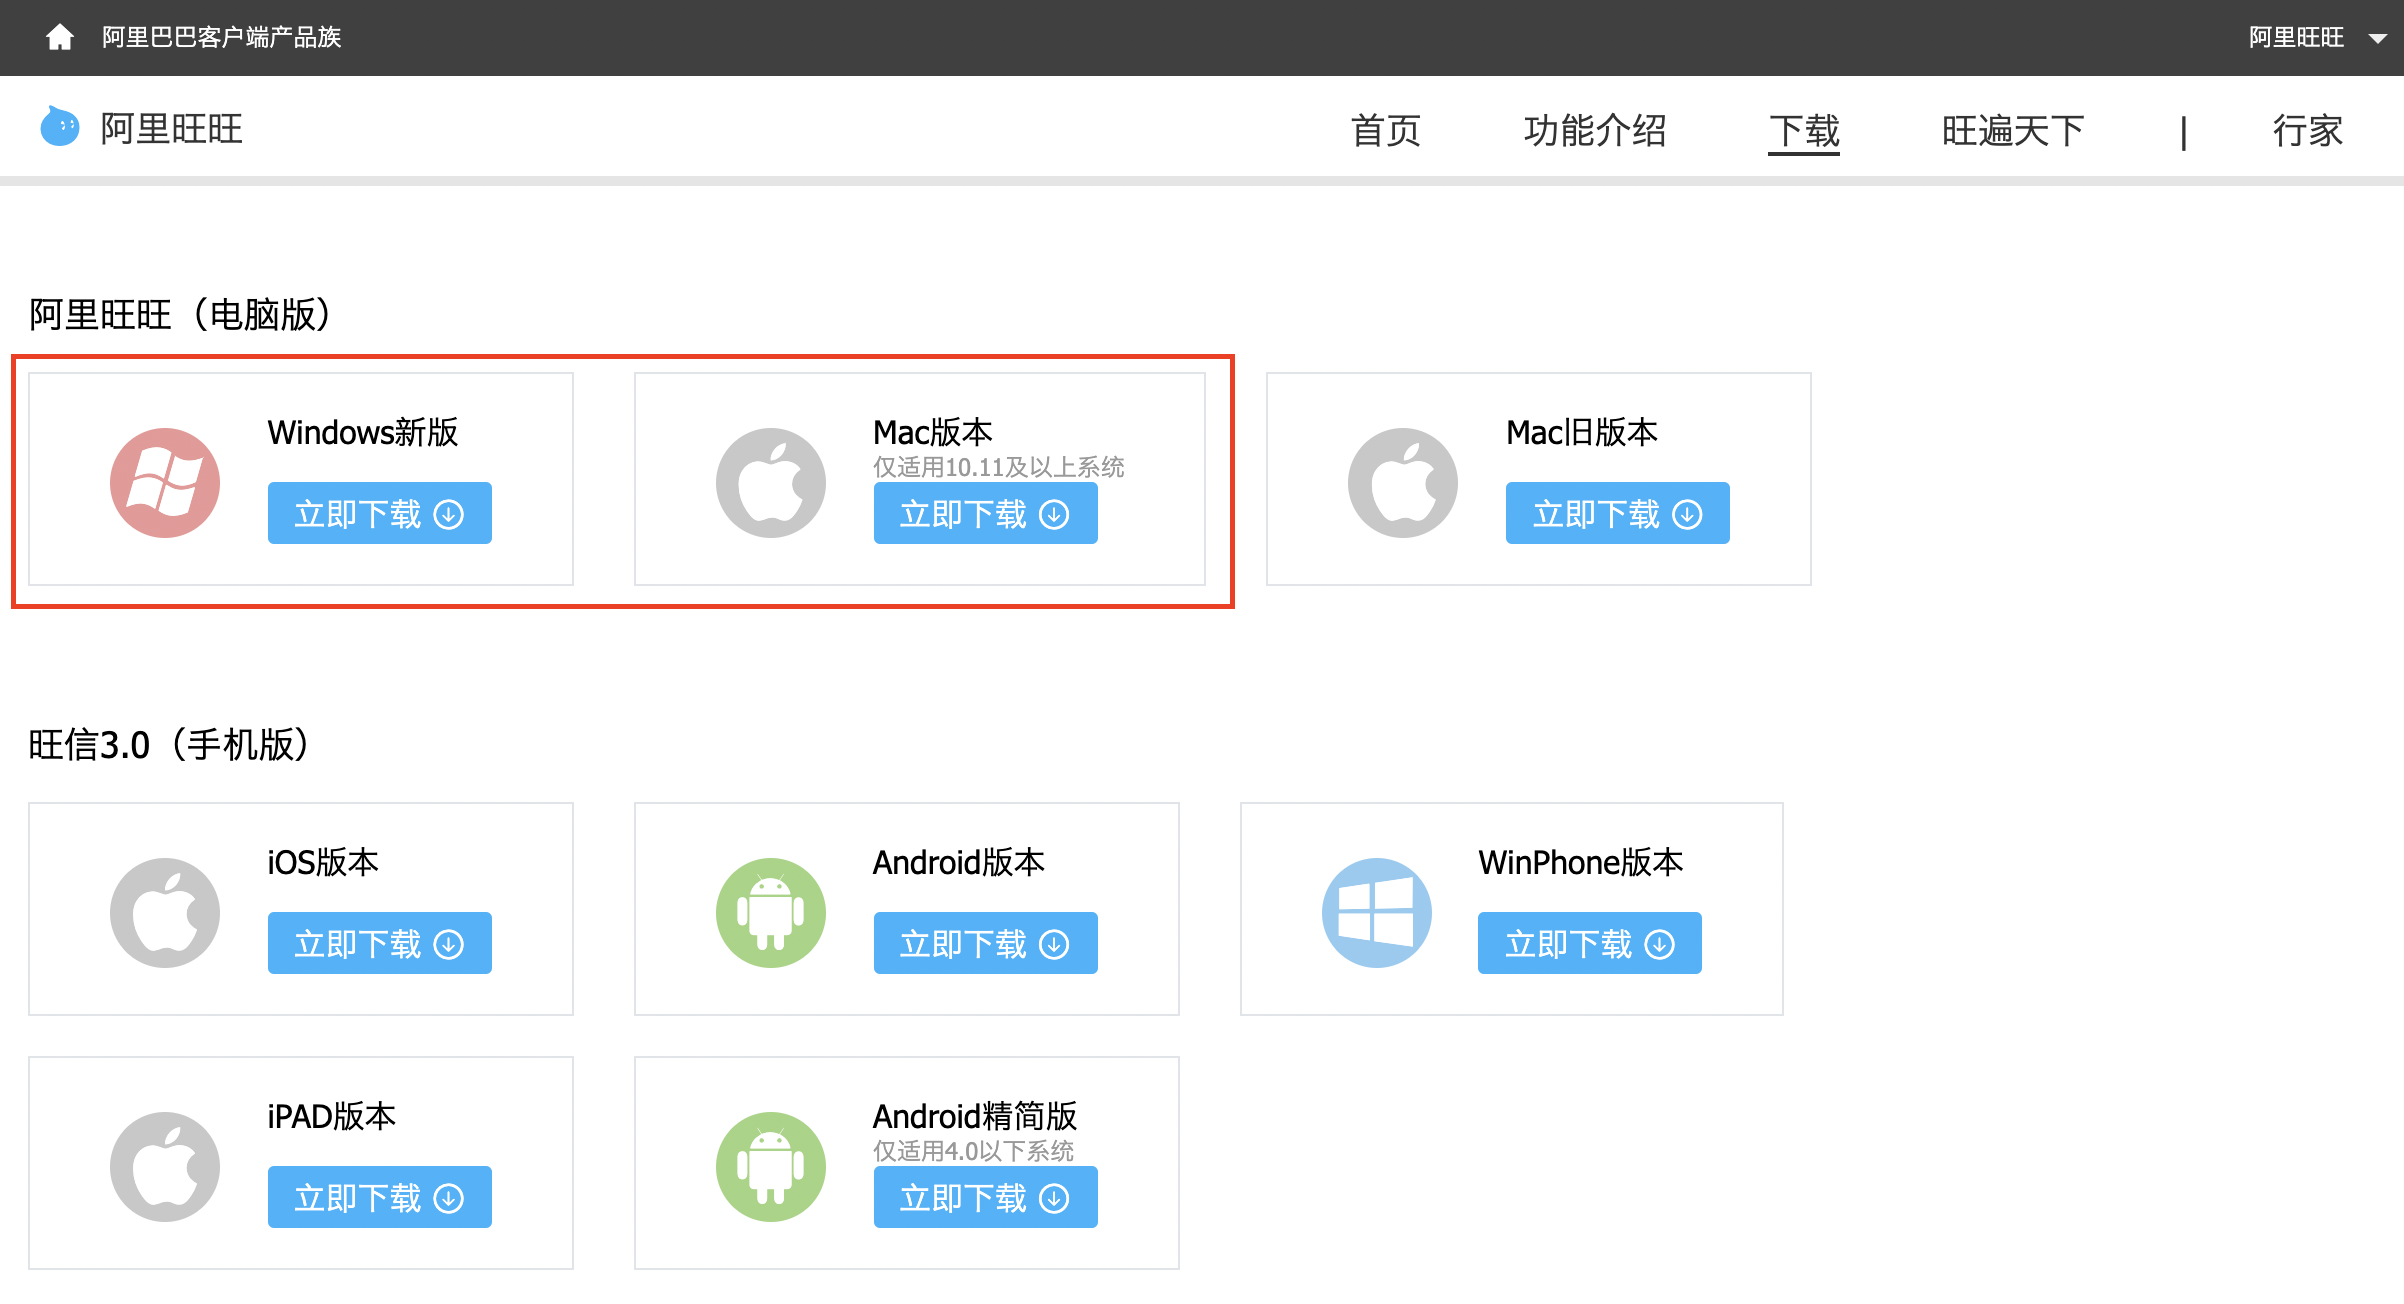The image size is (2404, 1304).
Task: Click the 仅适用10.11及以上系统 note
Action: click(999, 467)
